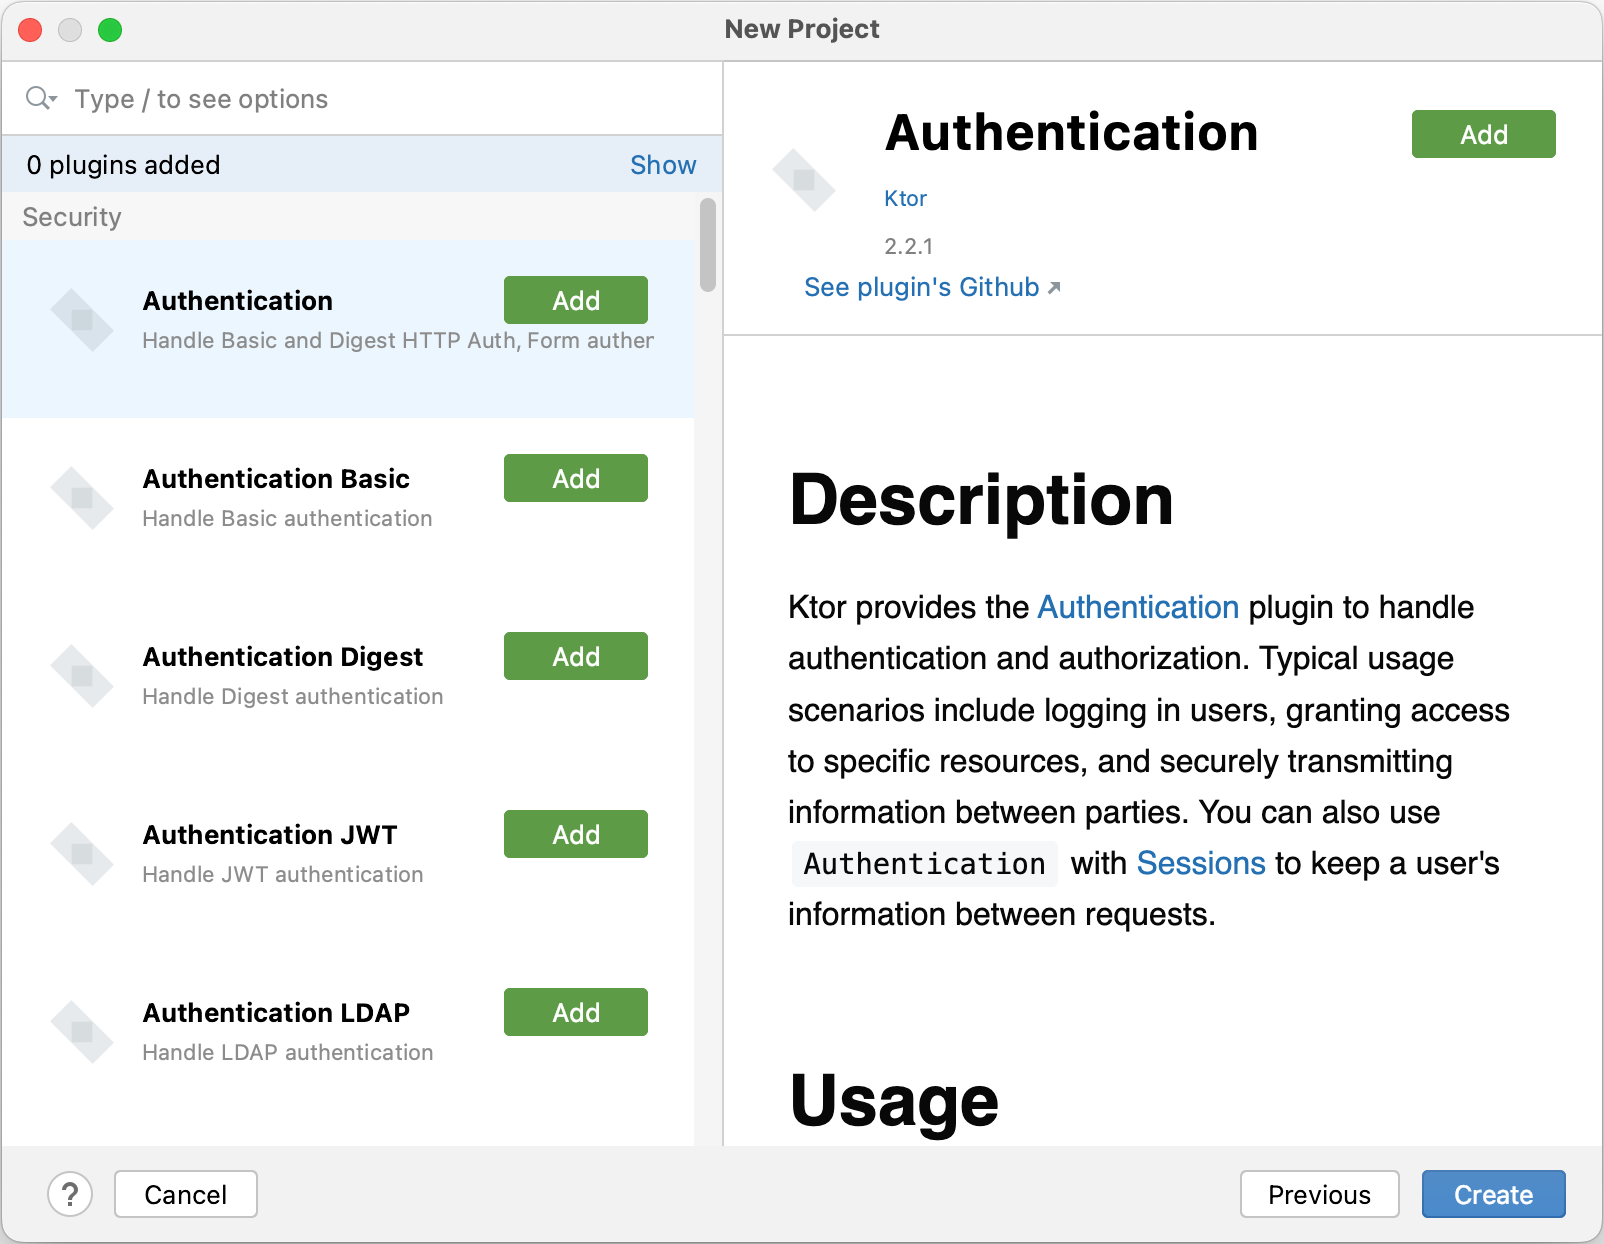Follow the Sessions link in description
Image resolution: width=1604 pixels, height=1244 pixels.
(x=1201, y=863)
